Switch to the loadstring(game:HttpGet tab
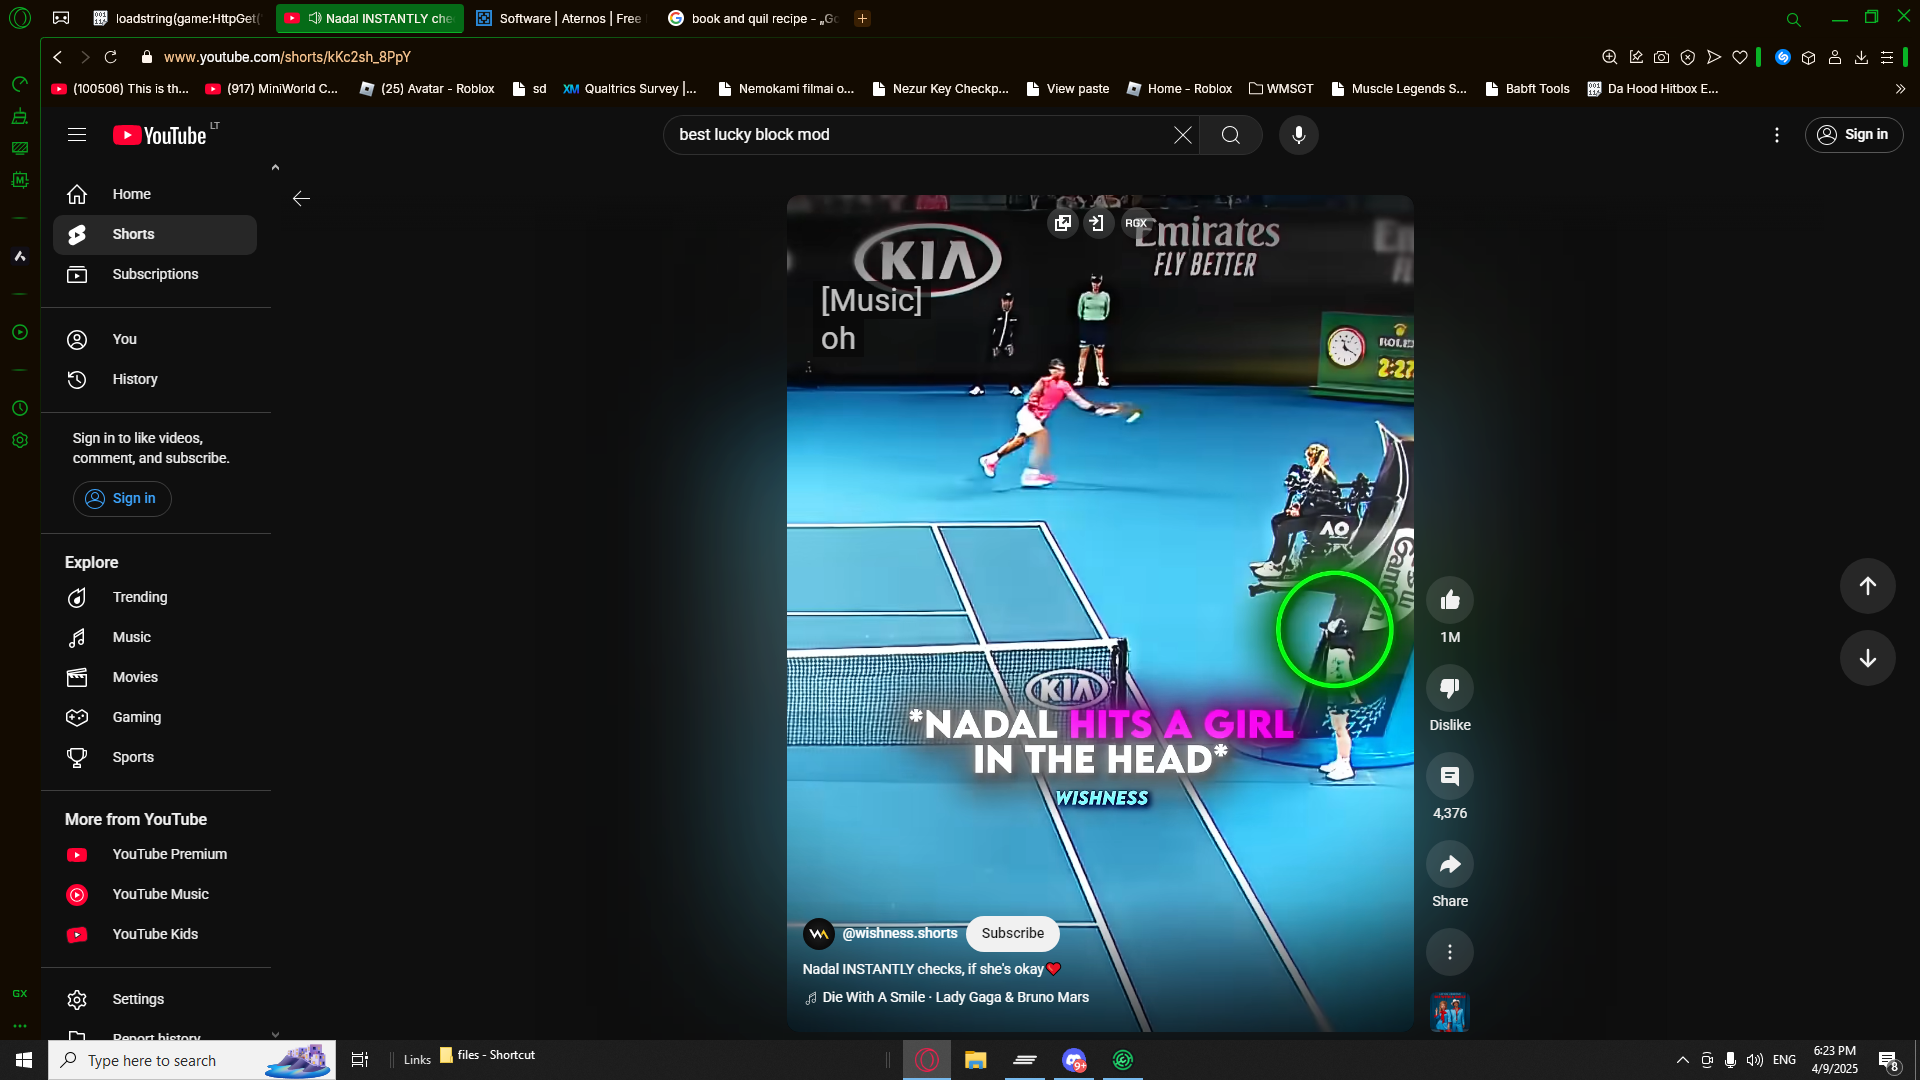This screenshot has width=1920, height=1080. tap(176, 18)
